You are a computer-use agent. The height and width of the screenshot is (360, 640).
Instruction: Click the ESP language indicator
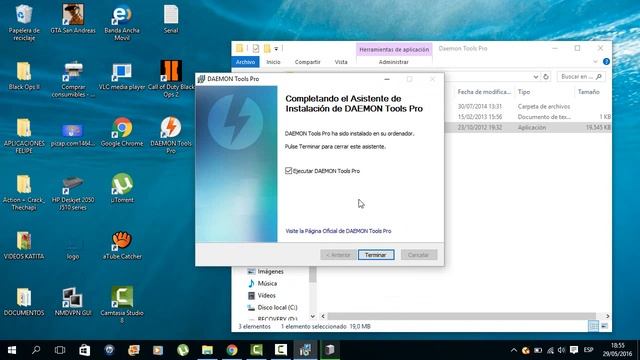(588, 350)
